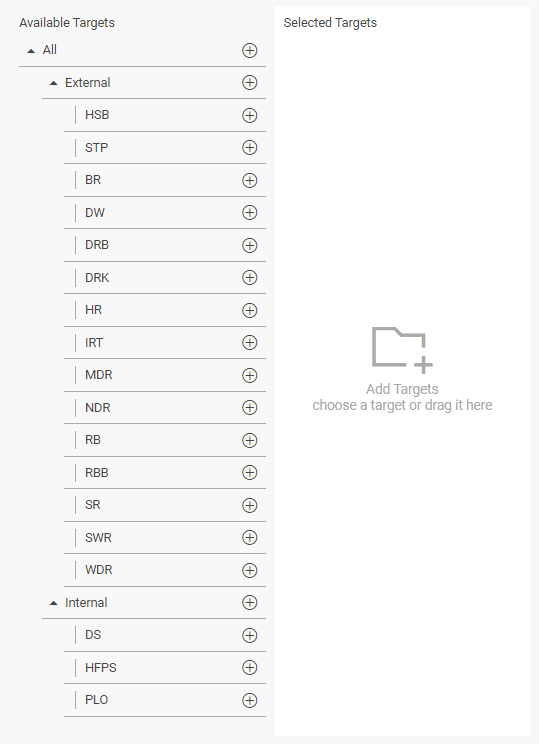The height and width of the screenshot is (744, 539).
Task: Add HFPS target with plus icon
Action: point(250,668)
